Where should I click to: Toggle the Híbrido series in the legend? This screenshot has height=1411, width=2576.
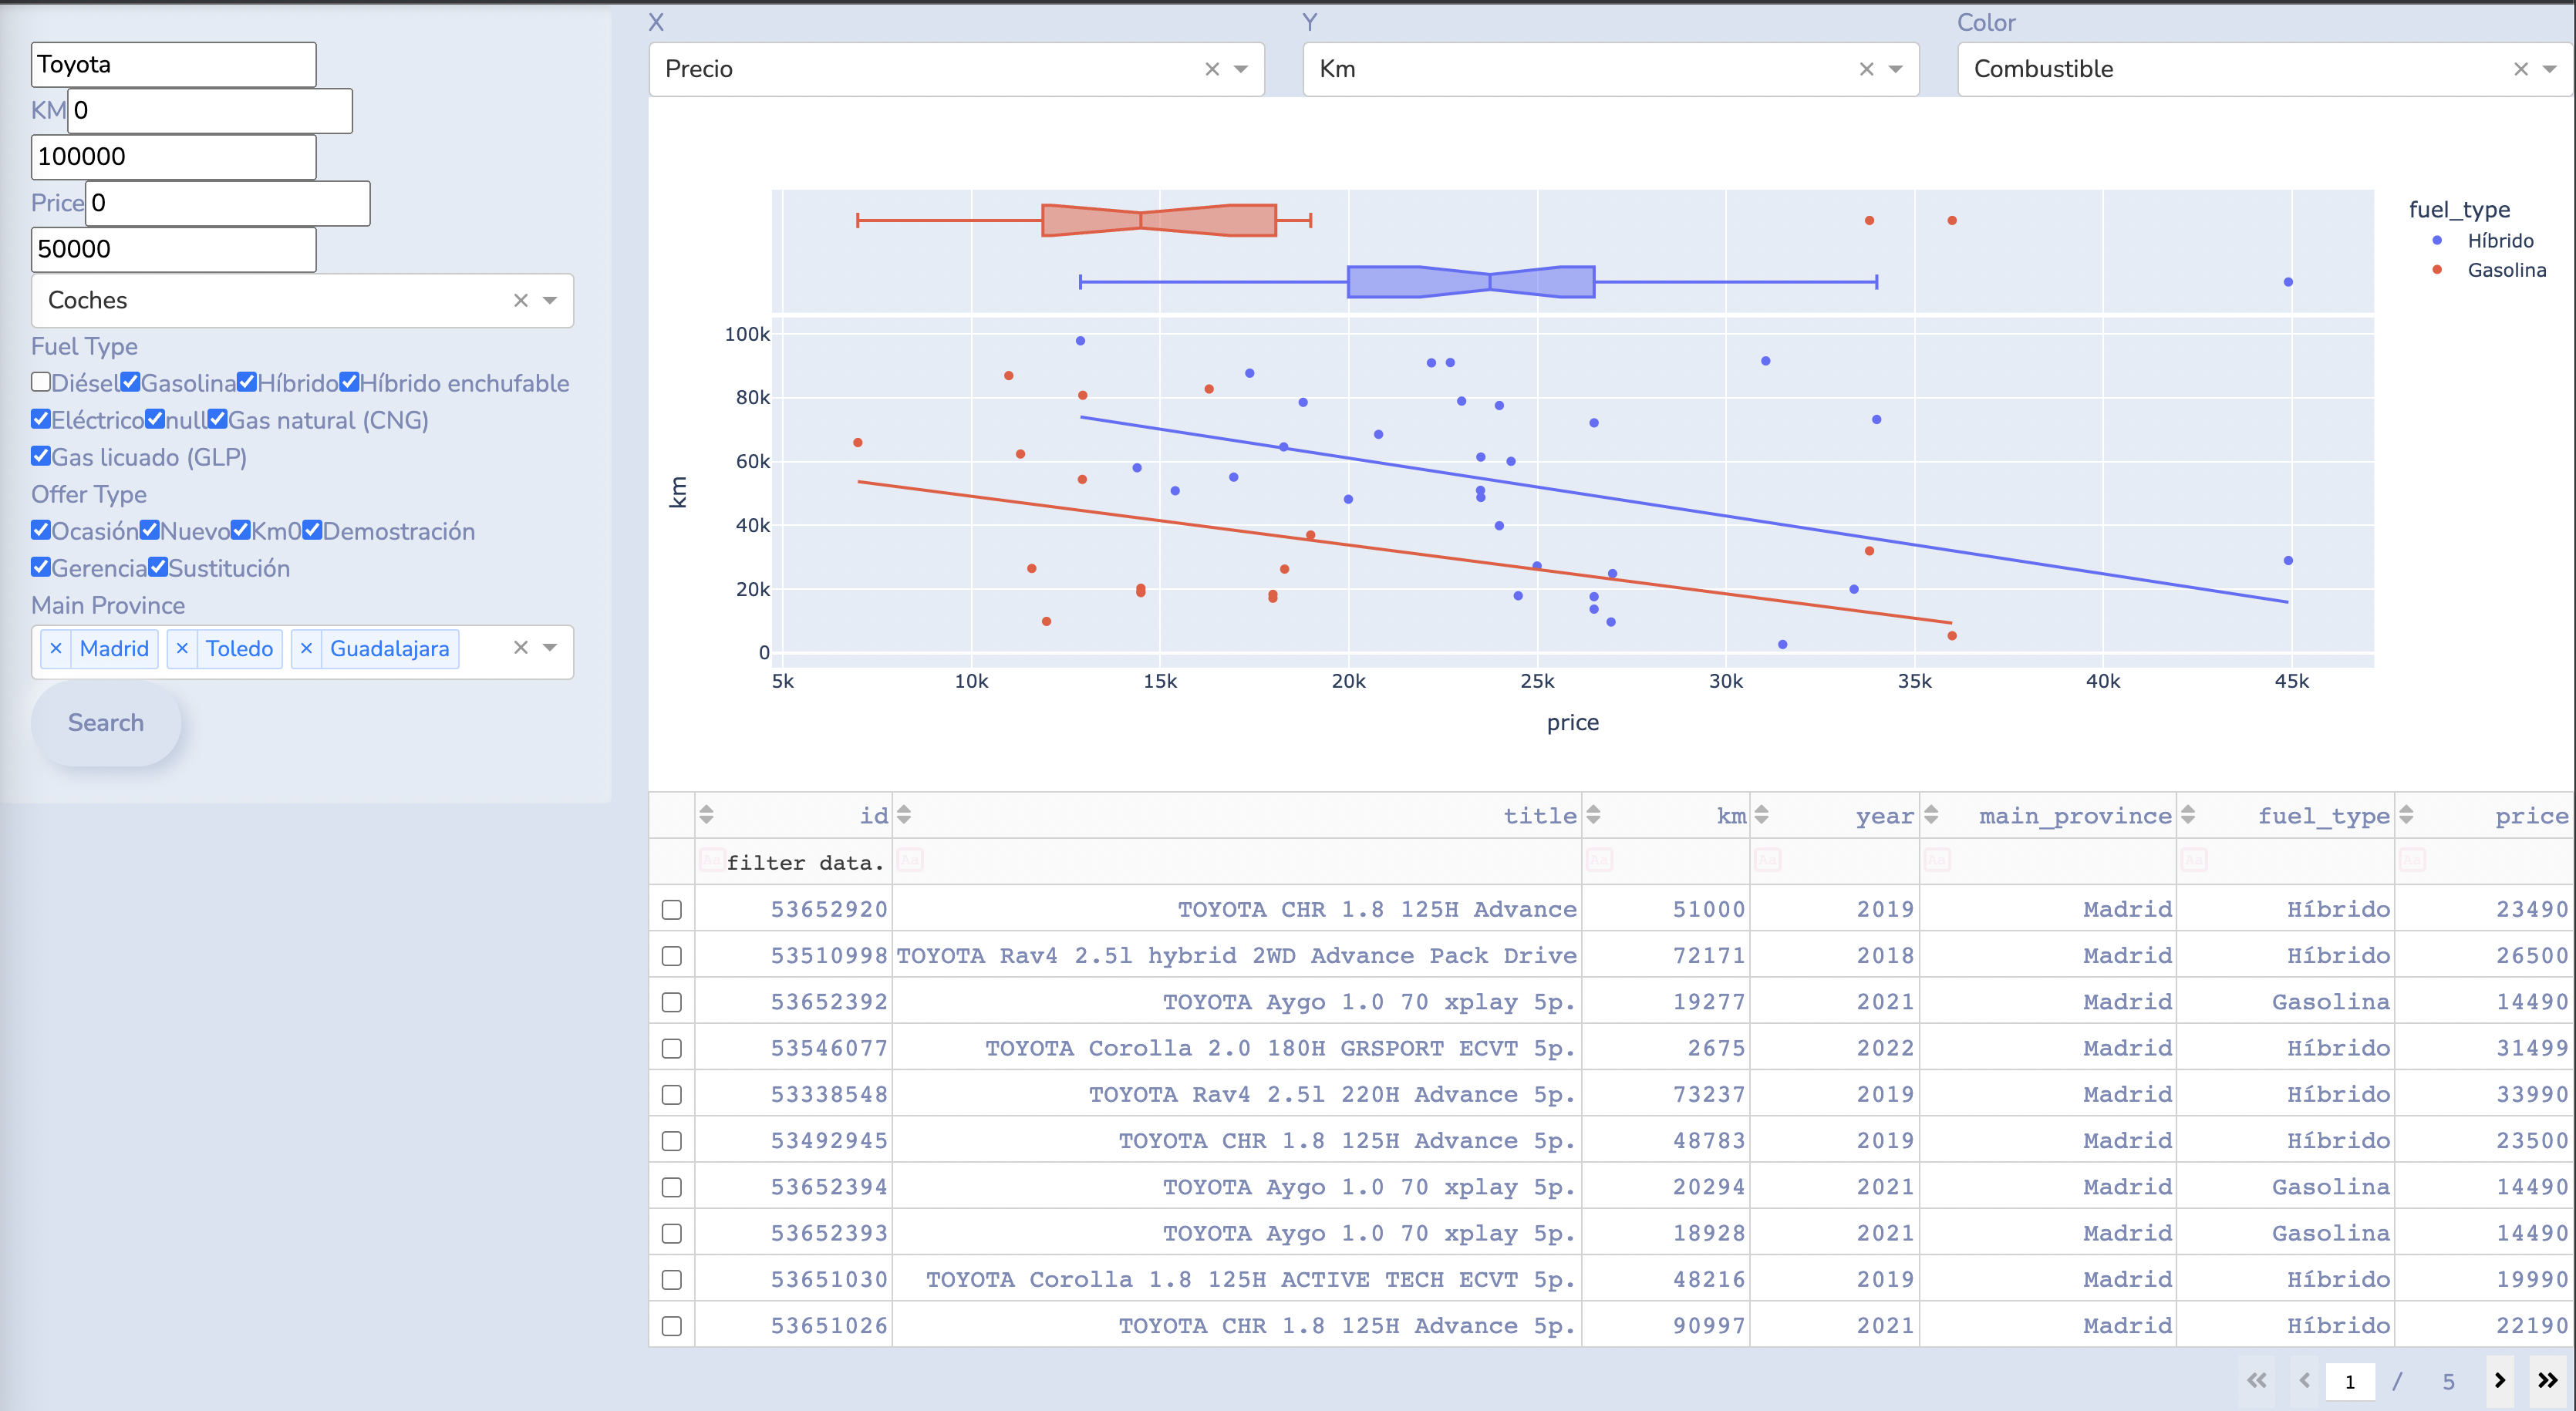coord(2499,241)
